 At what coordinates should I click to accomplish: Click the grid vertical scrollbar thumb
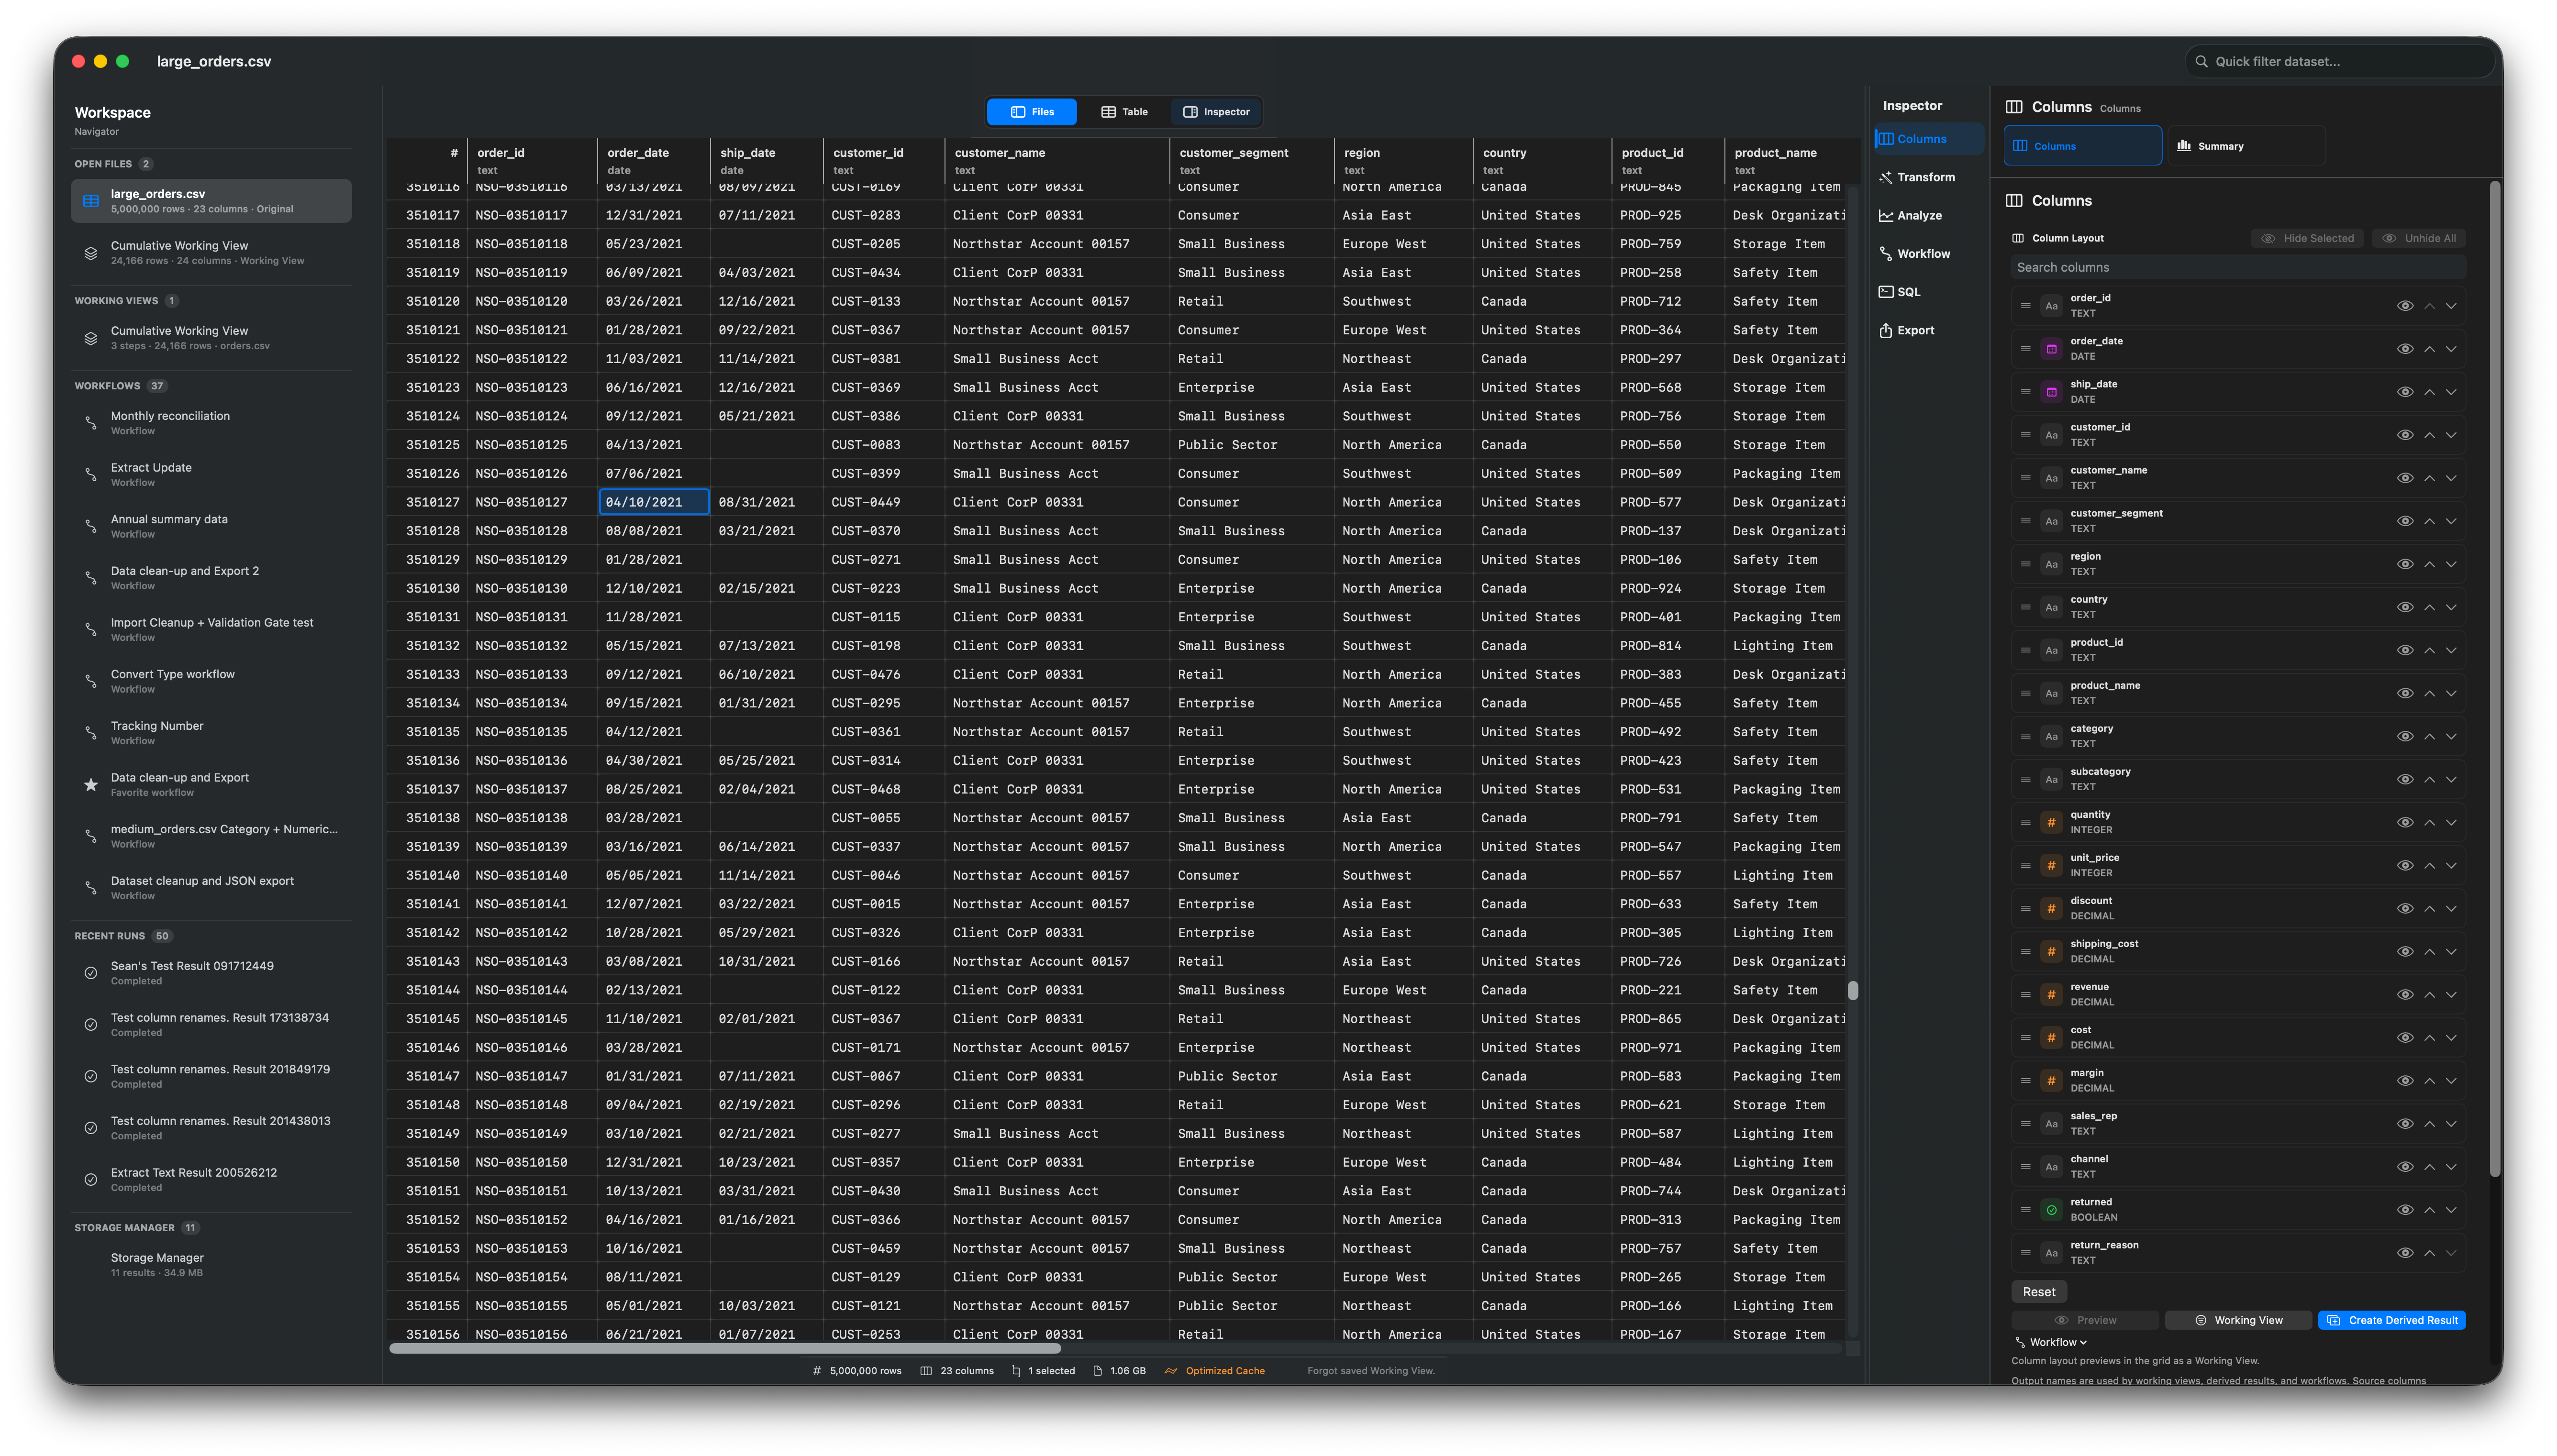click(1852, 990)
